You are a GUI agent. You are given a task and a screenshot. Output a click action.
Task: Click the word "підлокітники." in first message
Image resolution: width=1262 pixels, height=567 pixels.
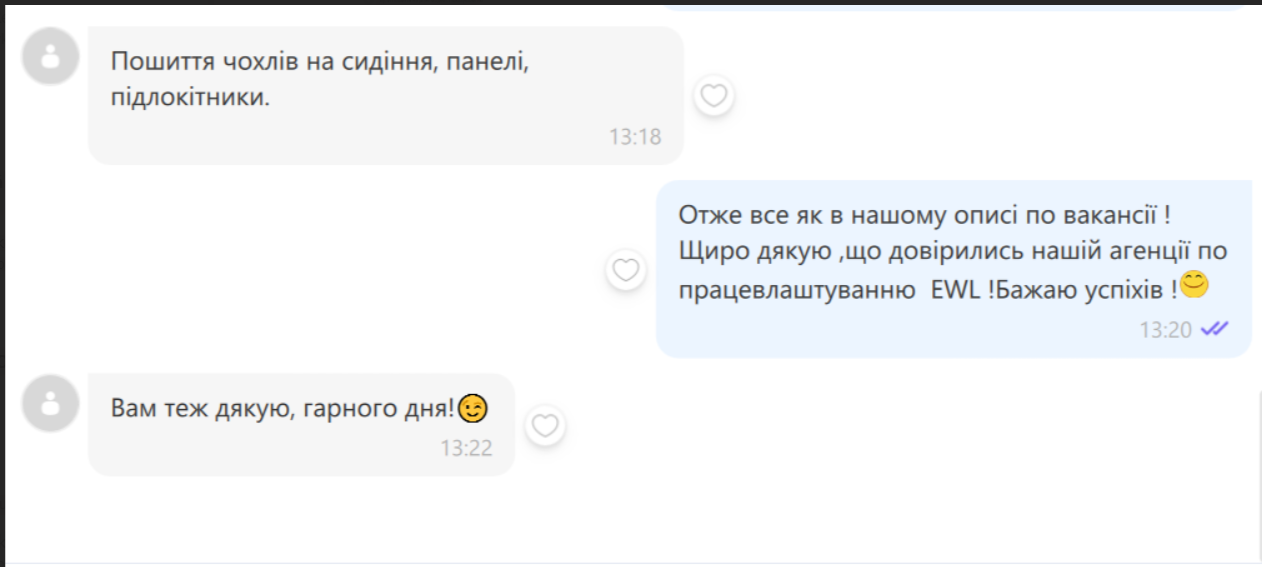[190, 100]
